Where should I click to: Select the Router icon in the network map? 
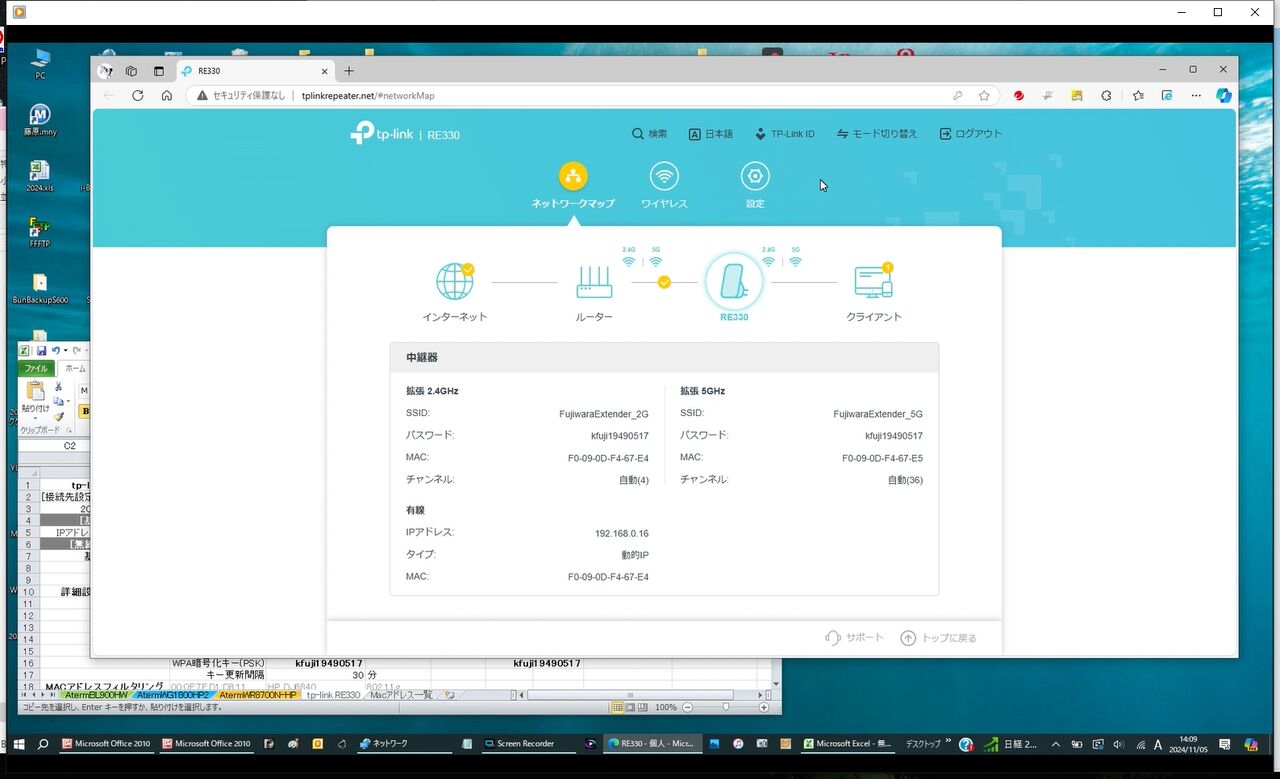594,282
